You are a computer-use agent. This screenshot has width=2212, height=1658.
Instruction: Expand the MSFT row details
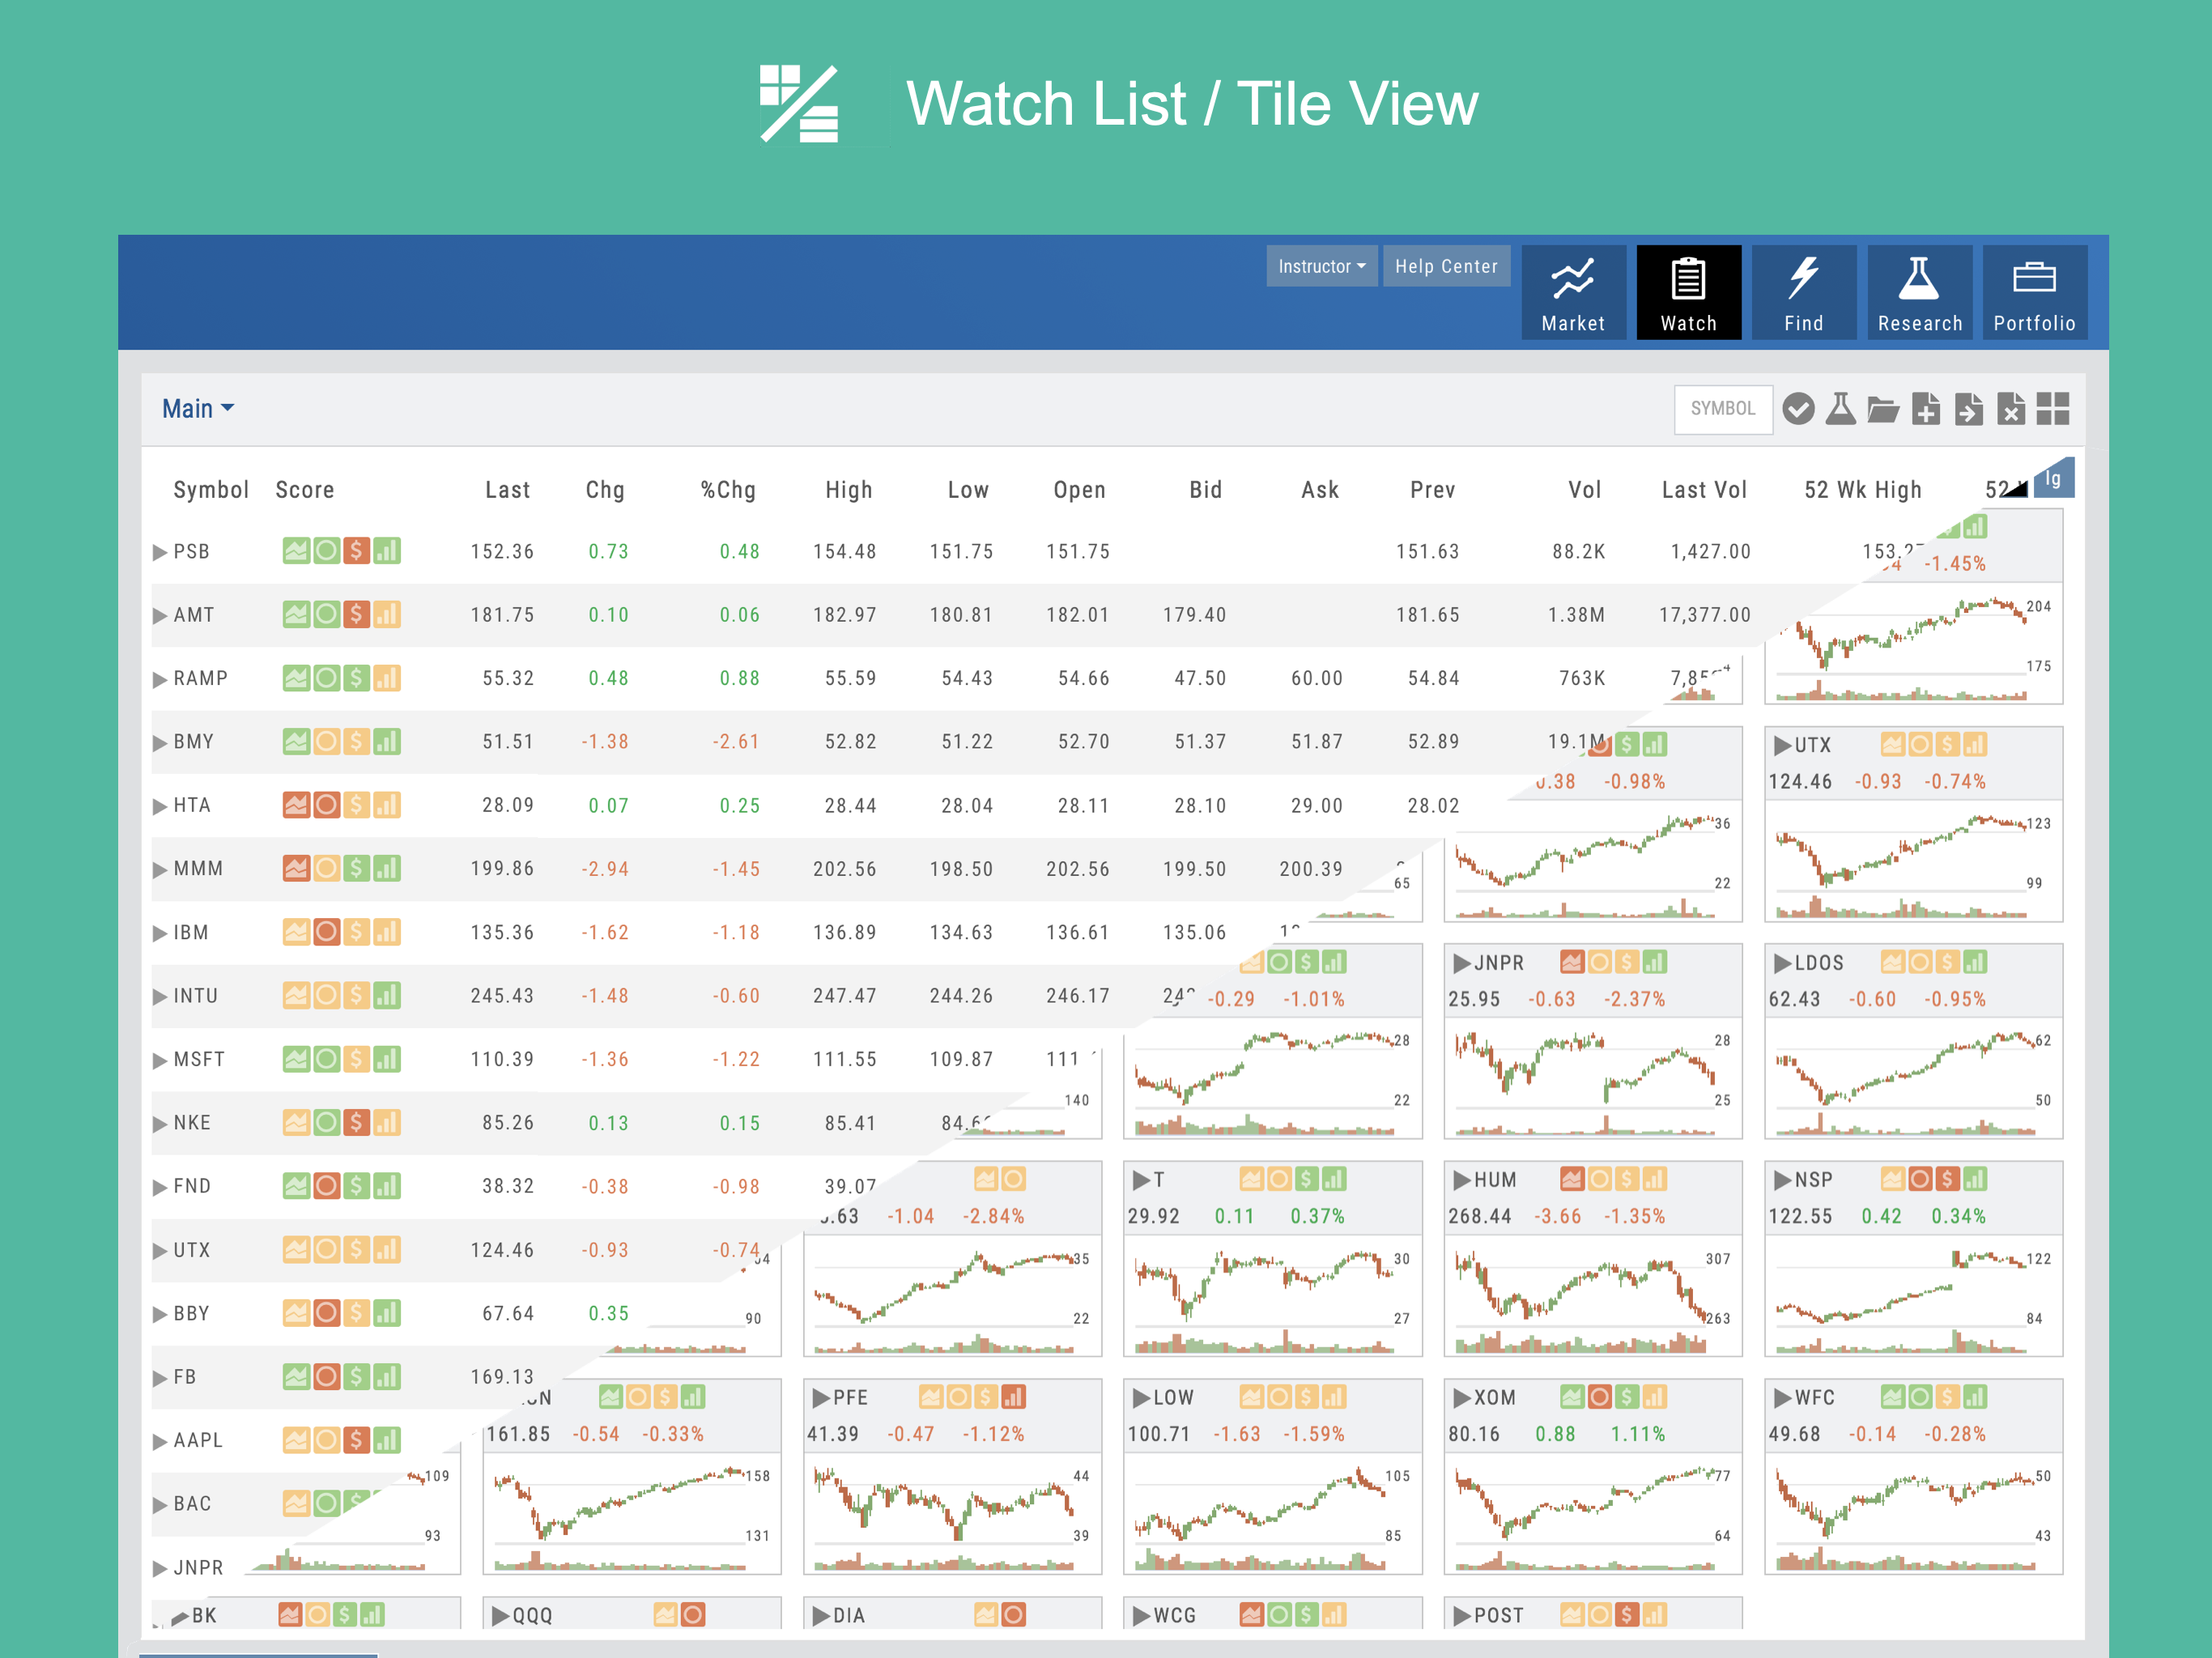[160, 1060]
